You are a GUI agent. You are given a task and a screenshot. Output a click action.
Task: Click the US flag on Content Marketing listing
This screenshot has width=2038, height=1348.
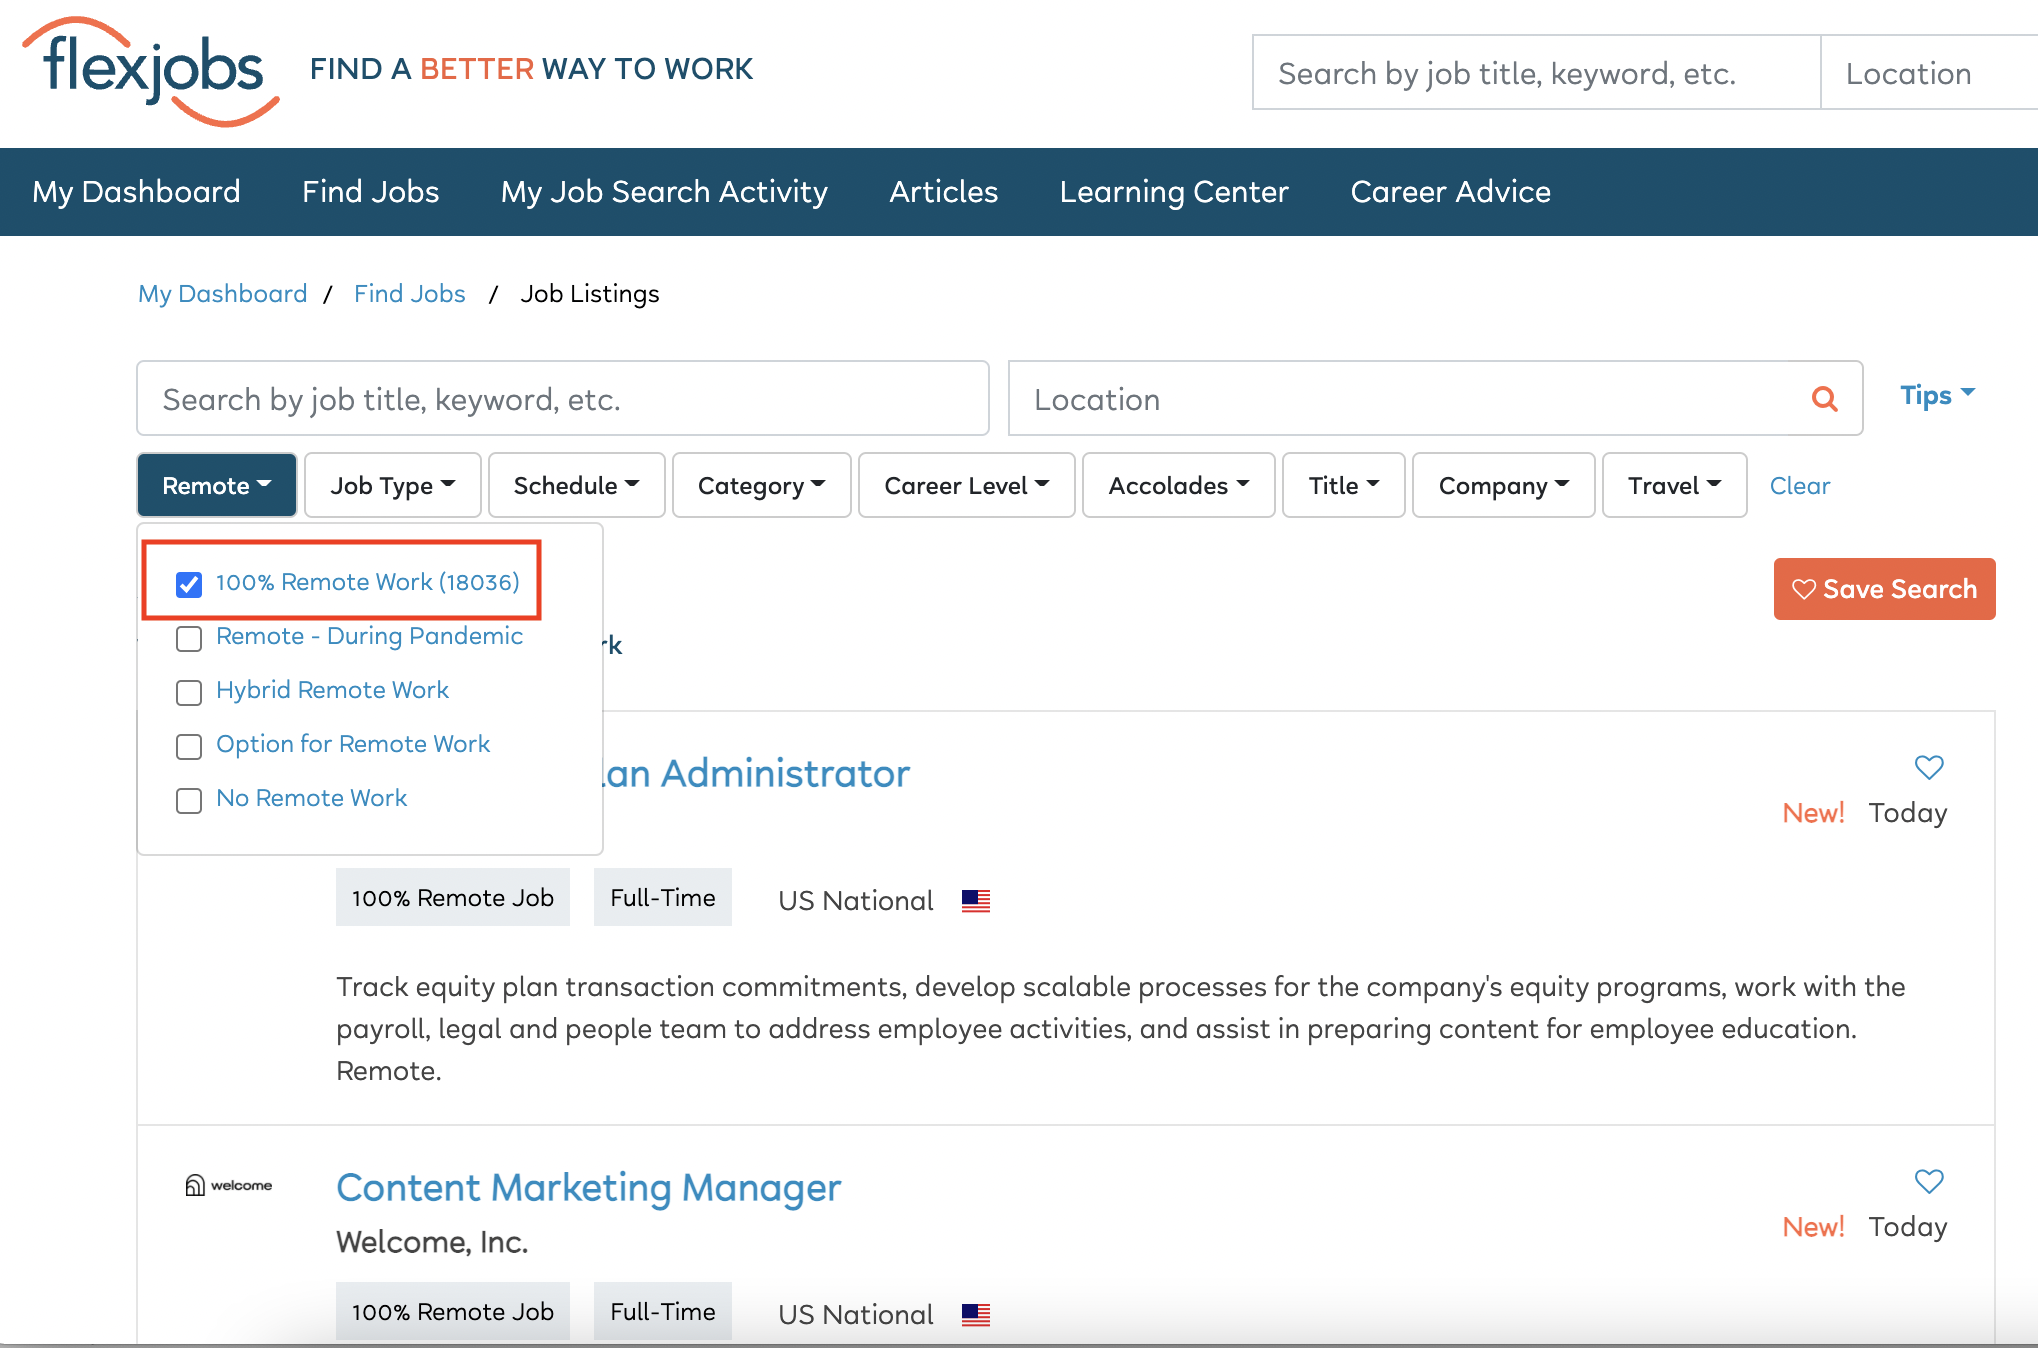point(975,1314)
